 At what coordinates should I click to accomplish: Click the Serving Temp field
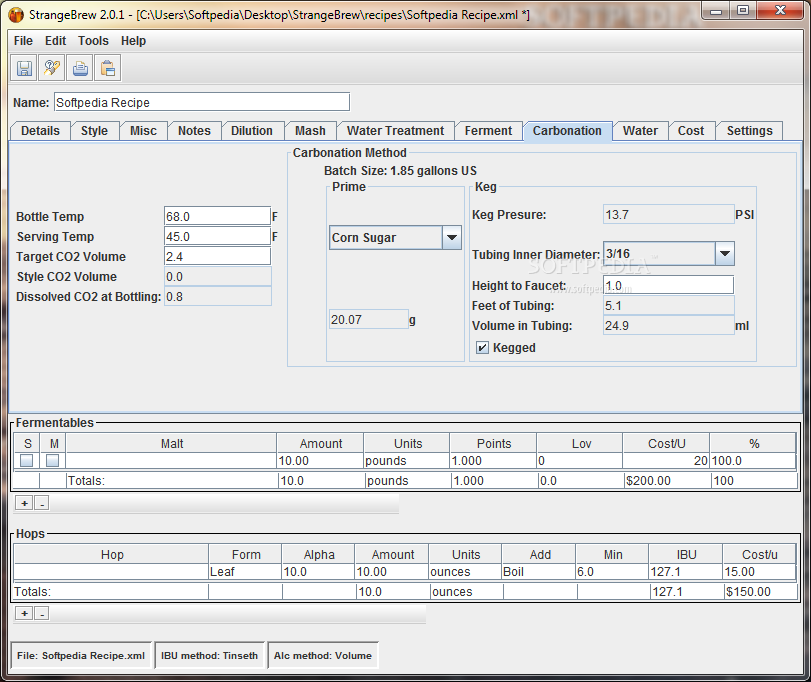pos(217,236)
